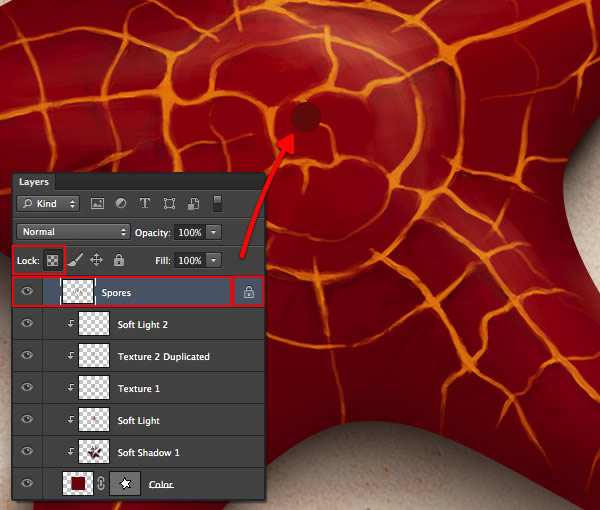
Task: Hide the Soft Light 2 layer
Action: (27, 323)
